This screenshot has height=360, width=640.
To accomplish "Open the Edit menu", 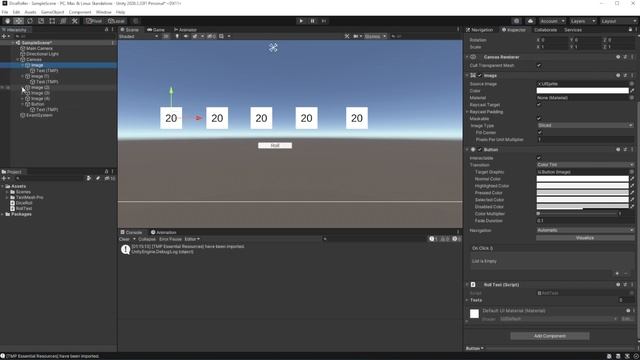I will [x=17, y=12].
